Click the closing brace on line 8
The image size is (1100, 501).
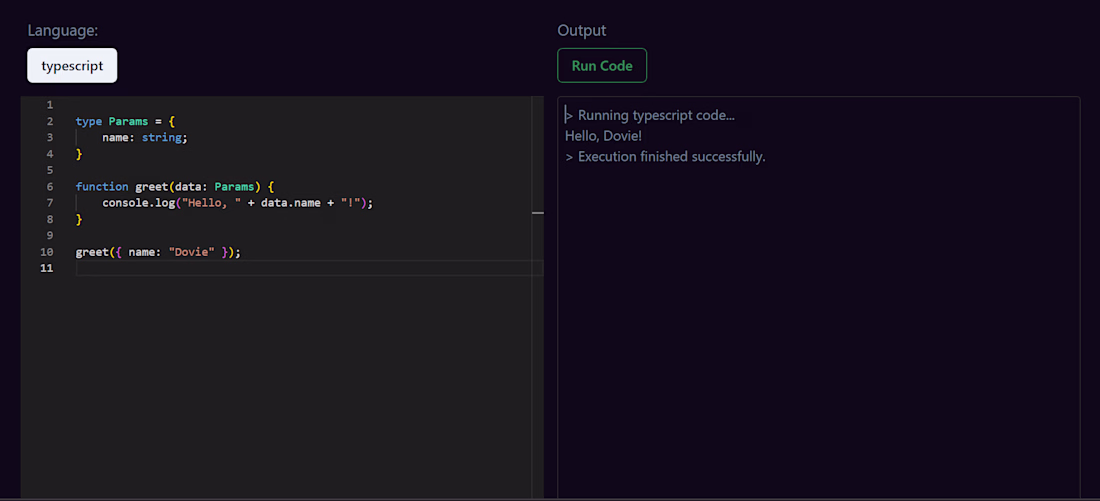click(79, 220)
